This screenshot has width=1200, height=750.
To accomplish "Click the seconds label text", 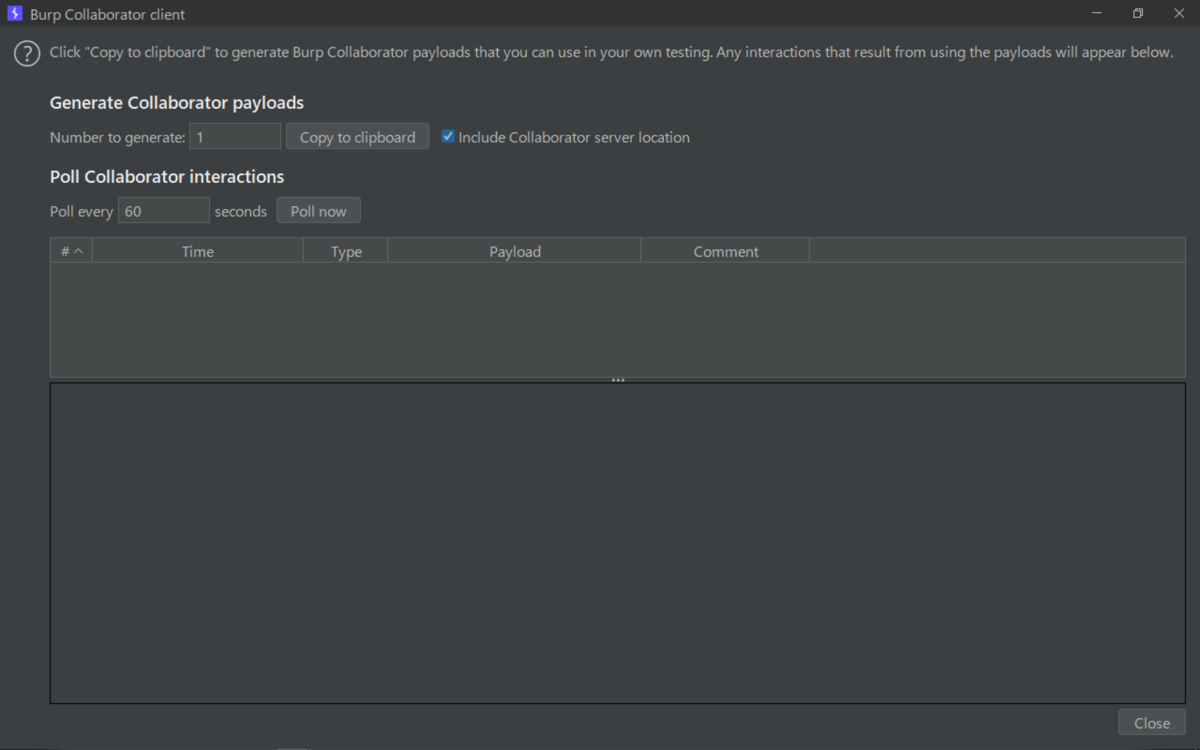I will [x=241, y=211].
